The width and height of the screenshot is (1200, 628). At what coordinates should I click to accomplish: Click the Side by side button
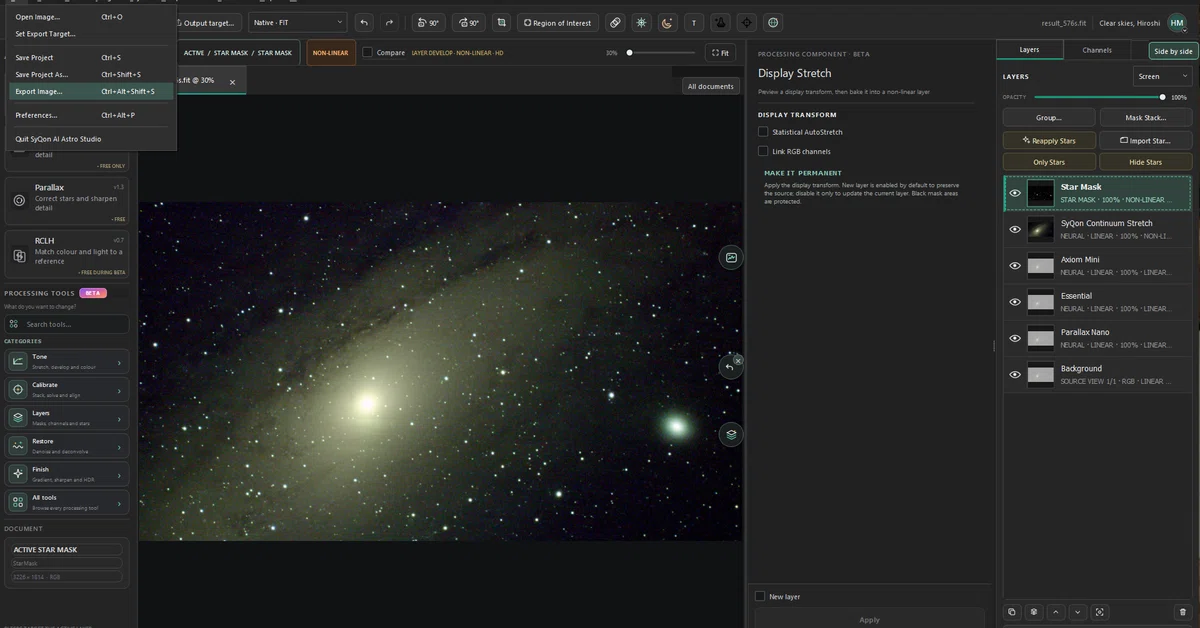point(1173,50)
